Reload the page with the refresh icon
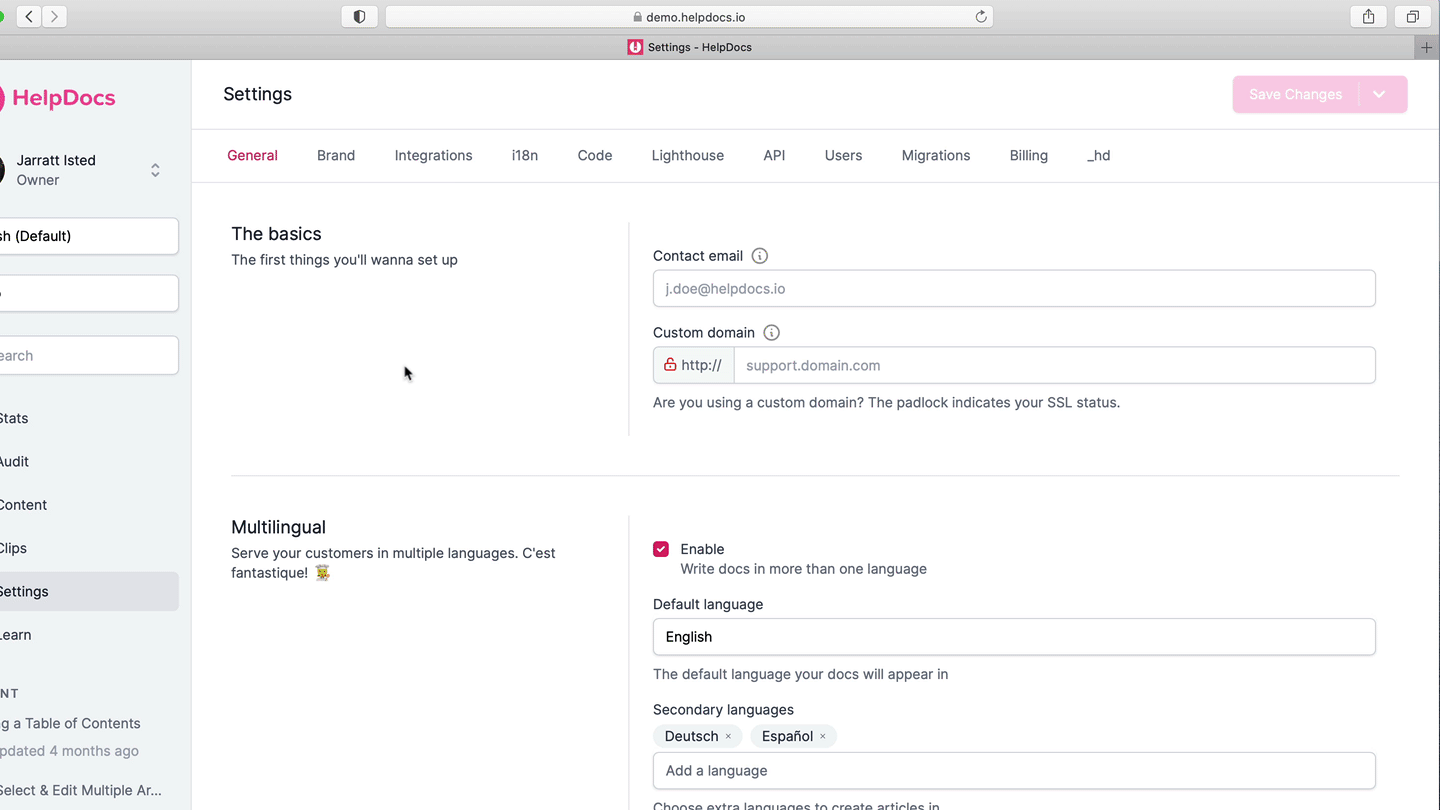 coord(981,16)
